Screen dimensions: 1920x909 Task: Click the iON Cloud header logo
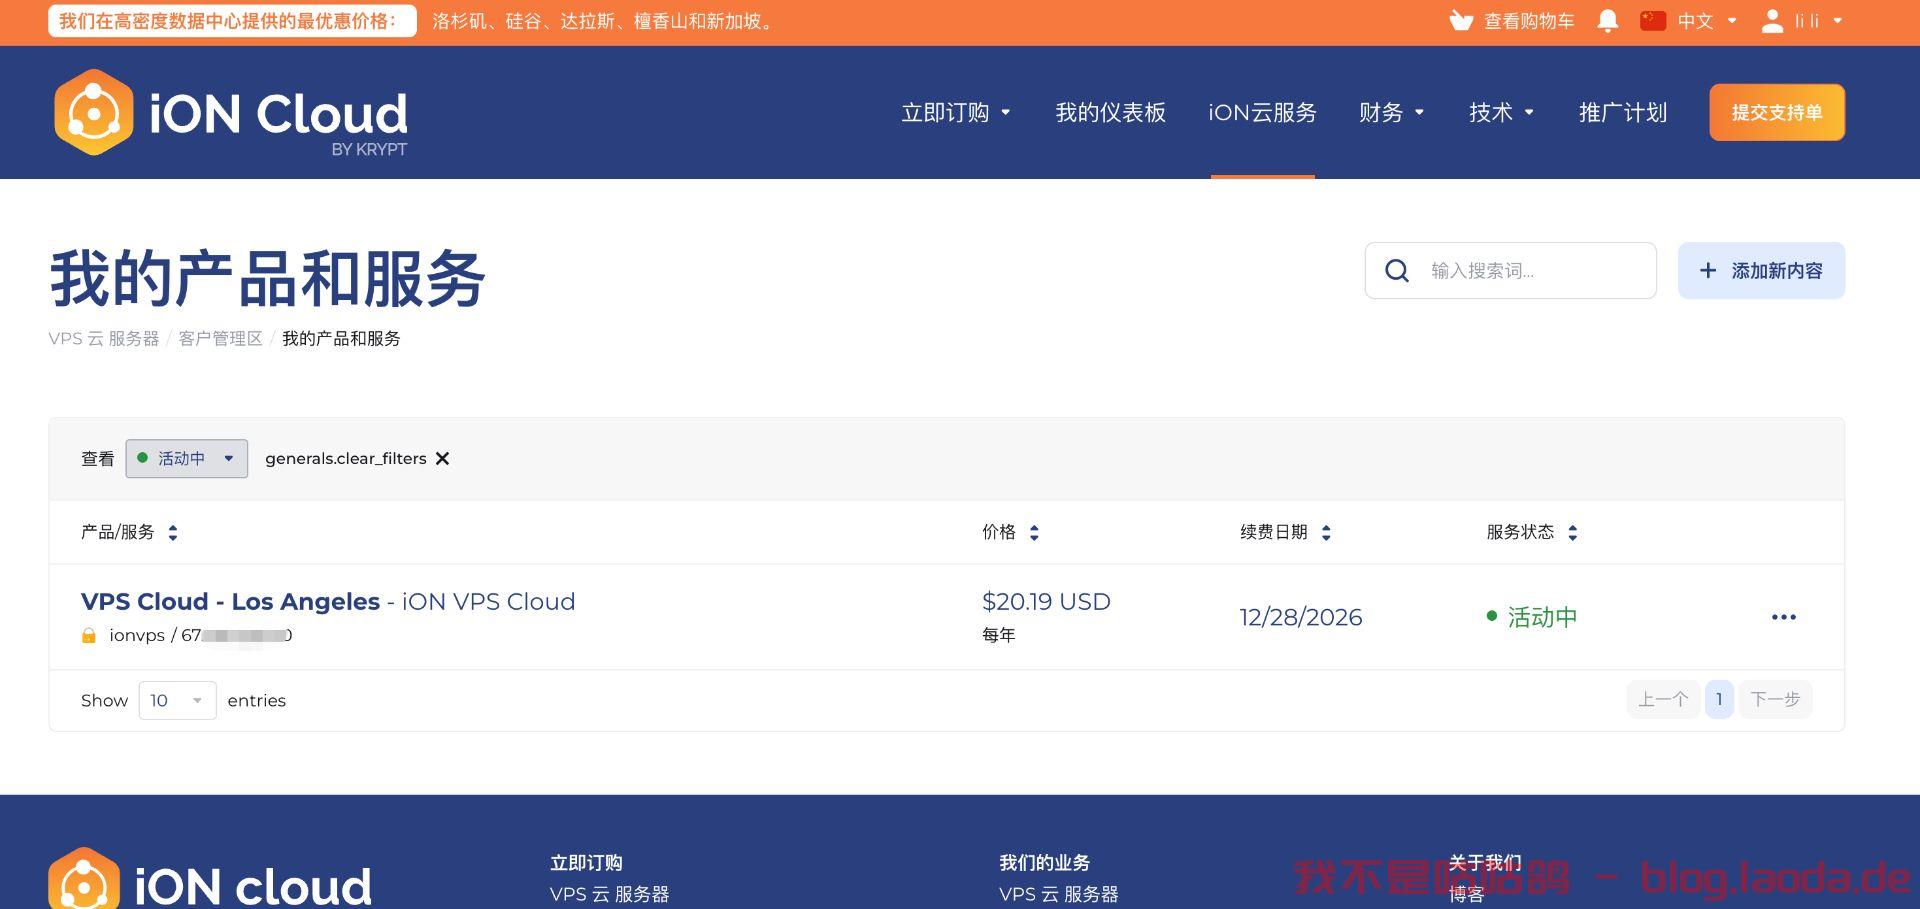(x=231, y=112)
